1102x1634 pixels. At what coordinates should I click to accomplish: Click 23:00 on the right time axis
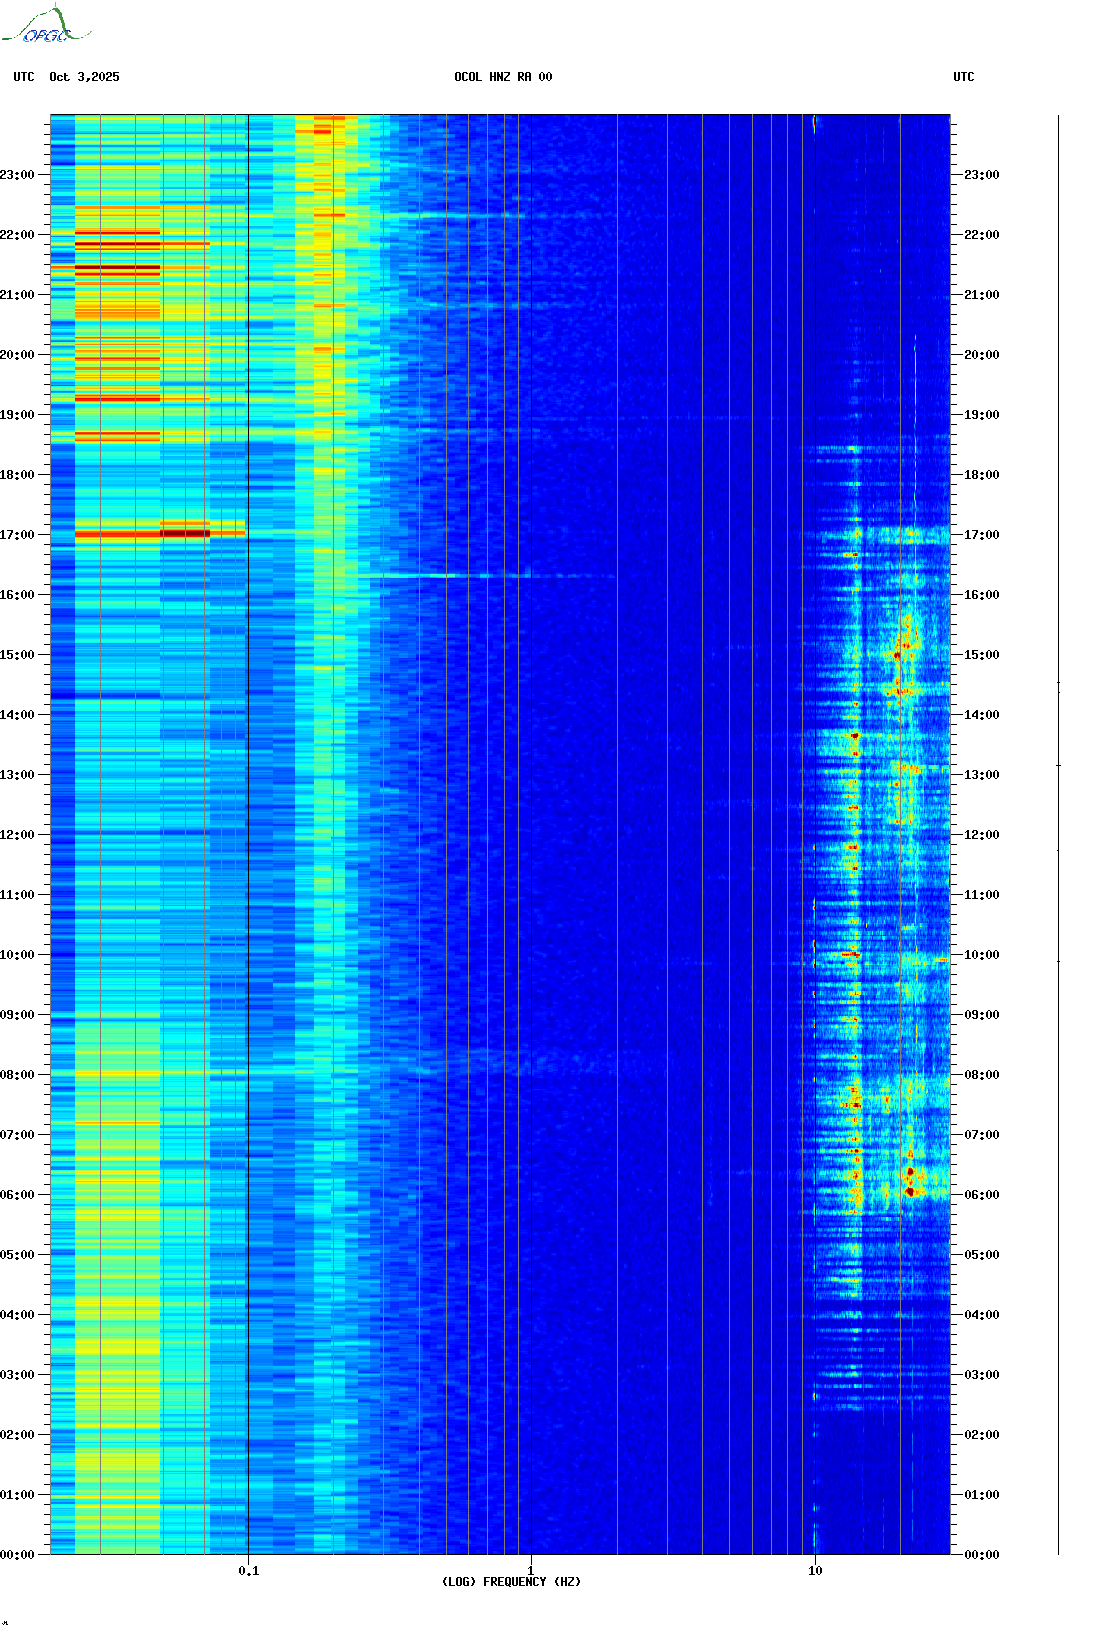tap(981, 175)
